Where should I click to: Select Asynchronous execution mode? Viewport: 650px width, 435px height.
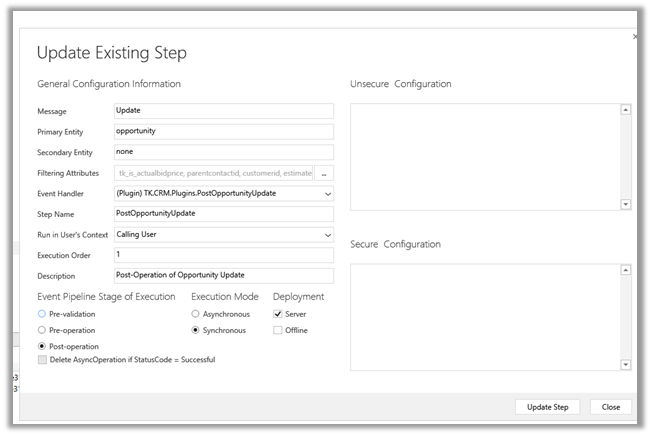click(x=197, y=314)
